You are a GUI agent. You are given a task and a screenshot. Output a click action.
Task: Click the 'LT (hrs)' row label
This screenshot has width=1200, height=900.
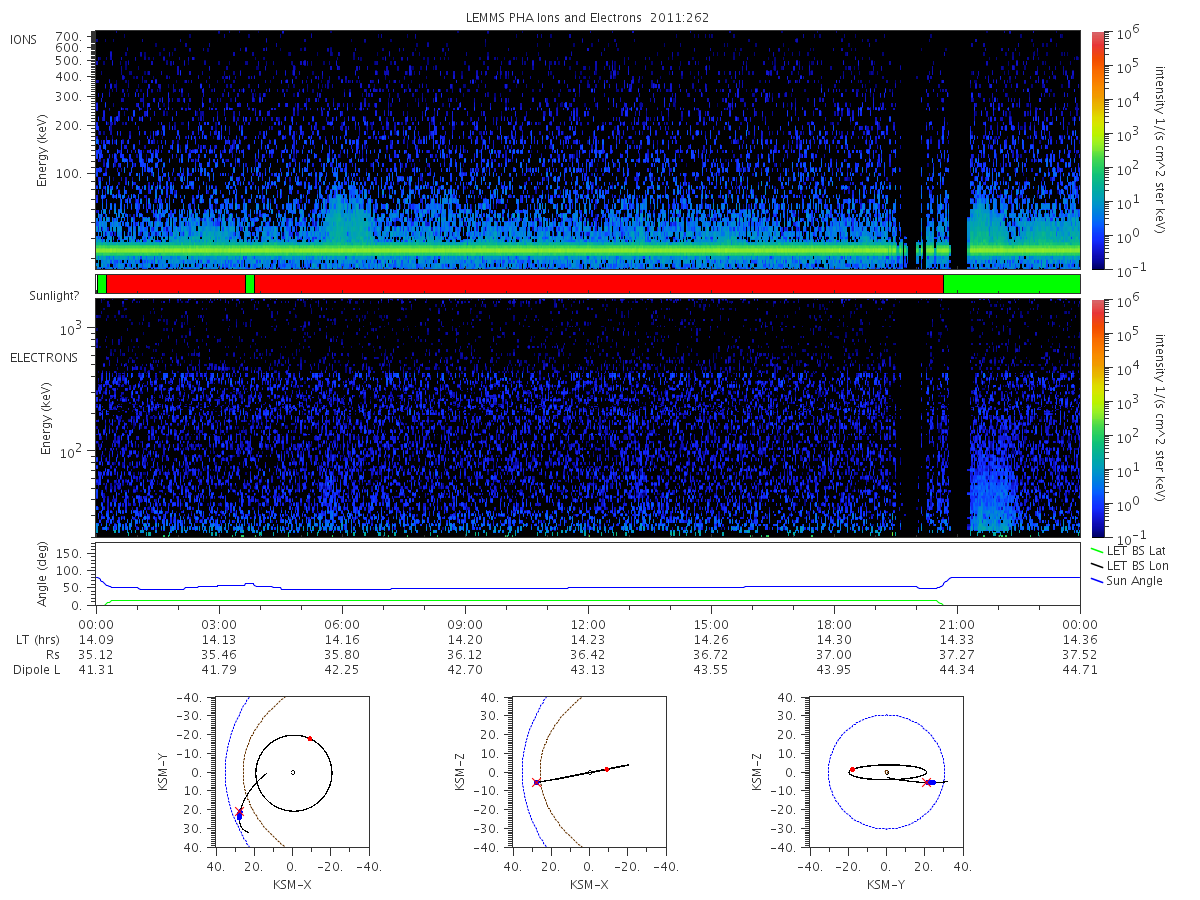[36, 640]
